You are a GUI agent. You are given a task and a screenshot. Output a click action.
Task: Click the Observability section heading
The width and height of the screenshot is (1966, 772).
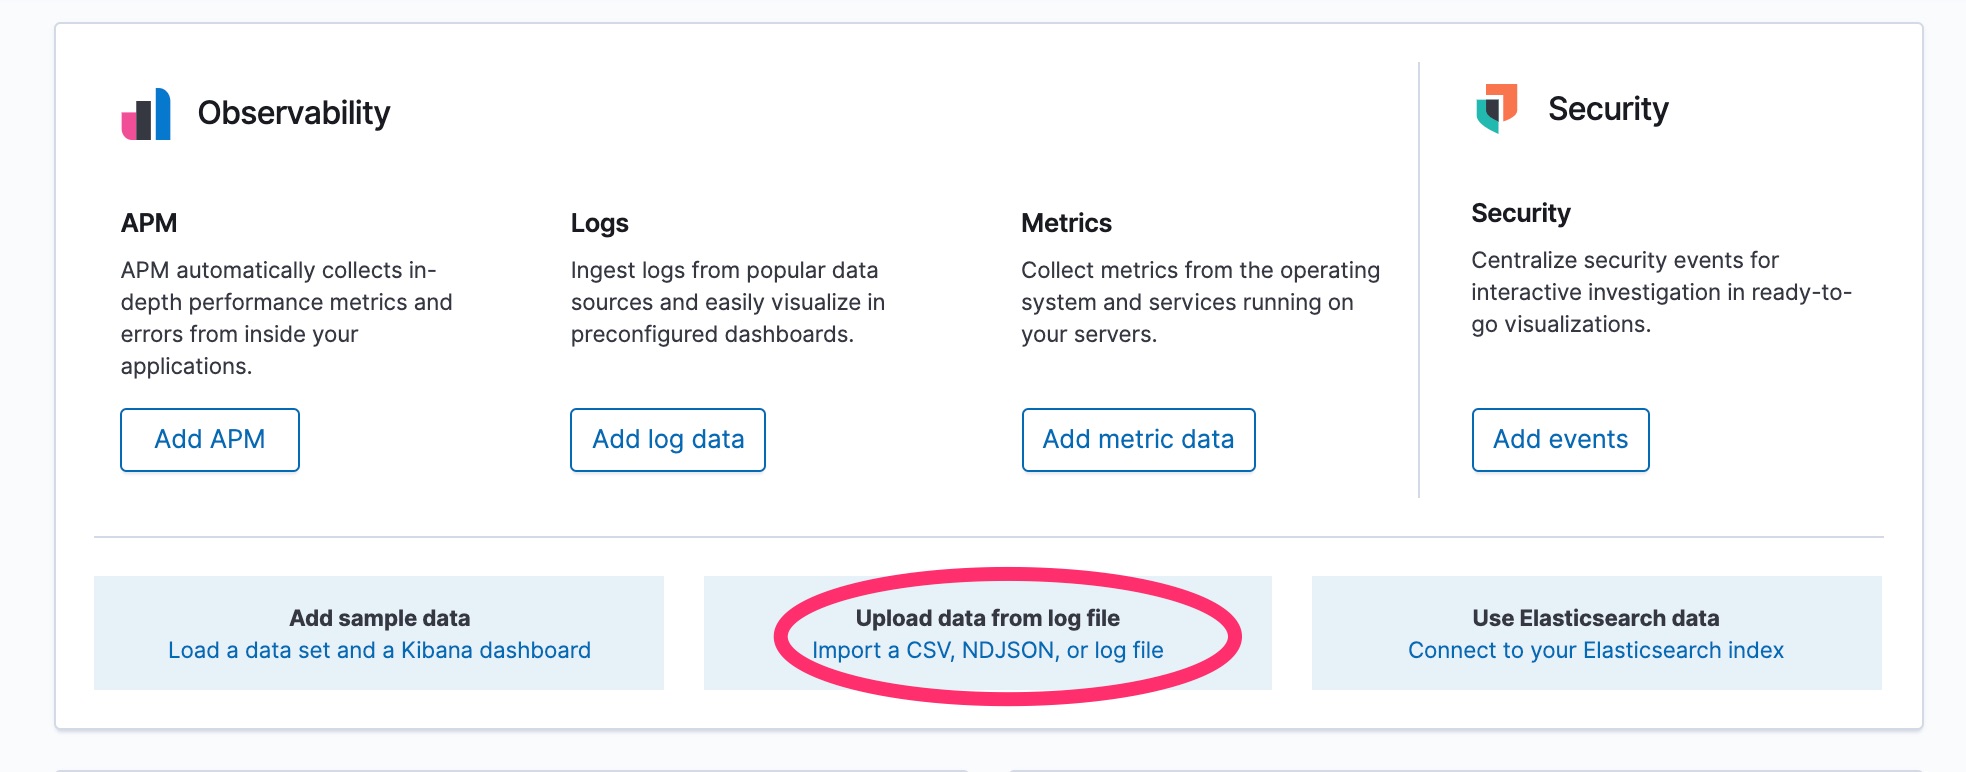point(295,113)
